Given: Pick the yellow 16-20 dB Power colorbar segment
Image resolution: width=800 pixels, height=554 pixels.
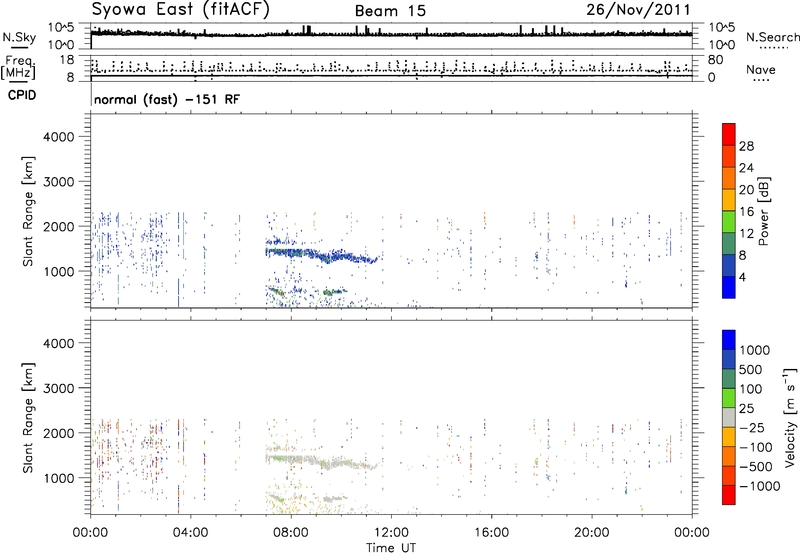Looking at the screenshot, I should pos(729,199).
